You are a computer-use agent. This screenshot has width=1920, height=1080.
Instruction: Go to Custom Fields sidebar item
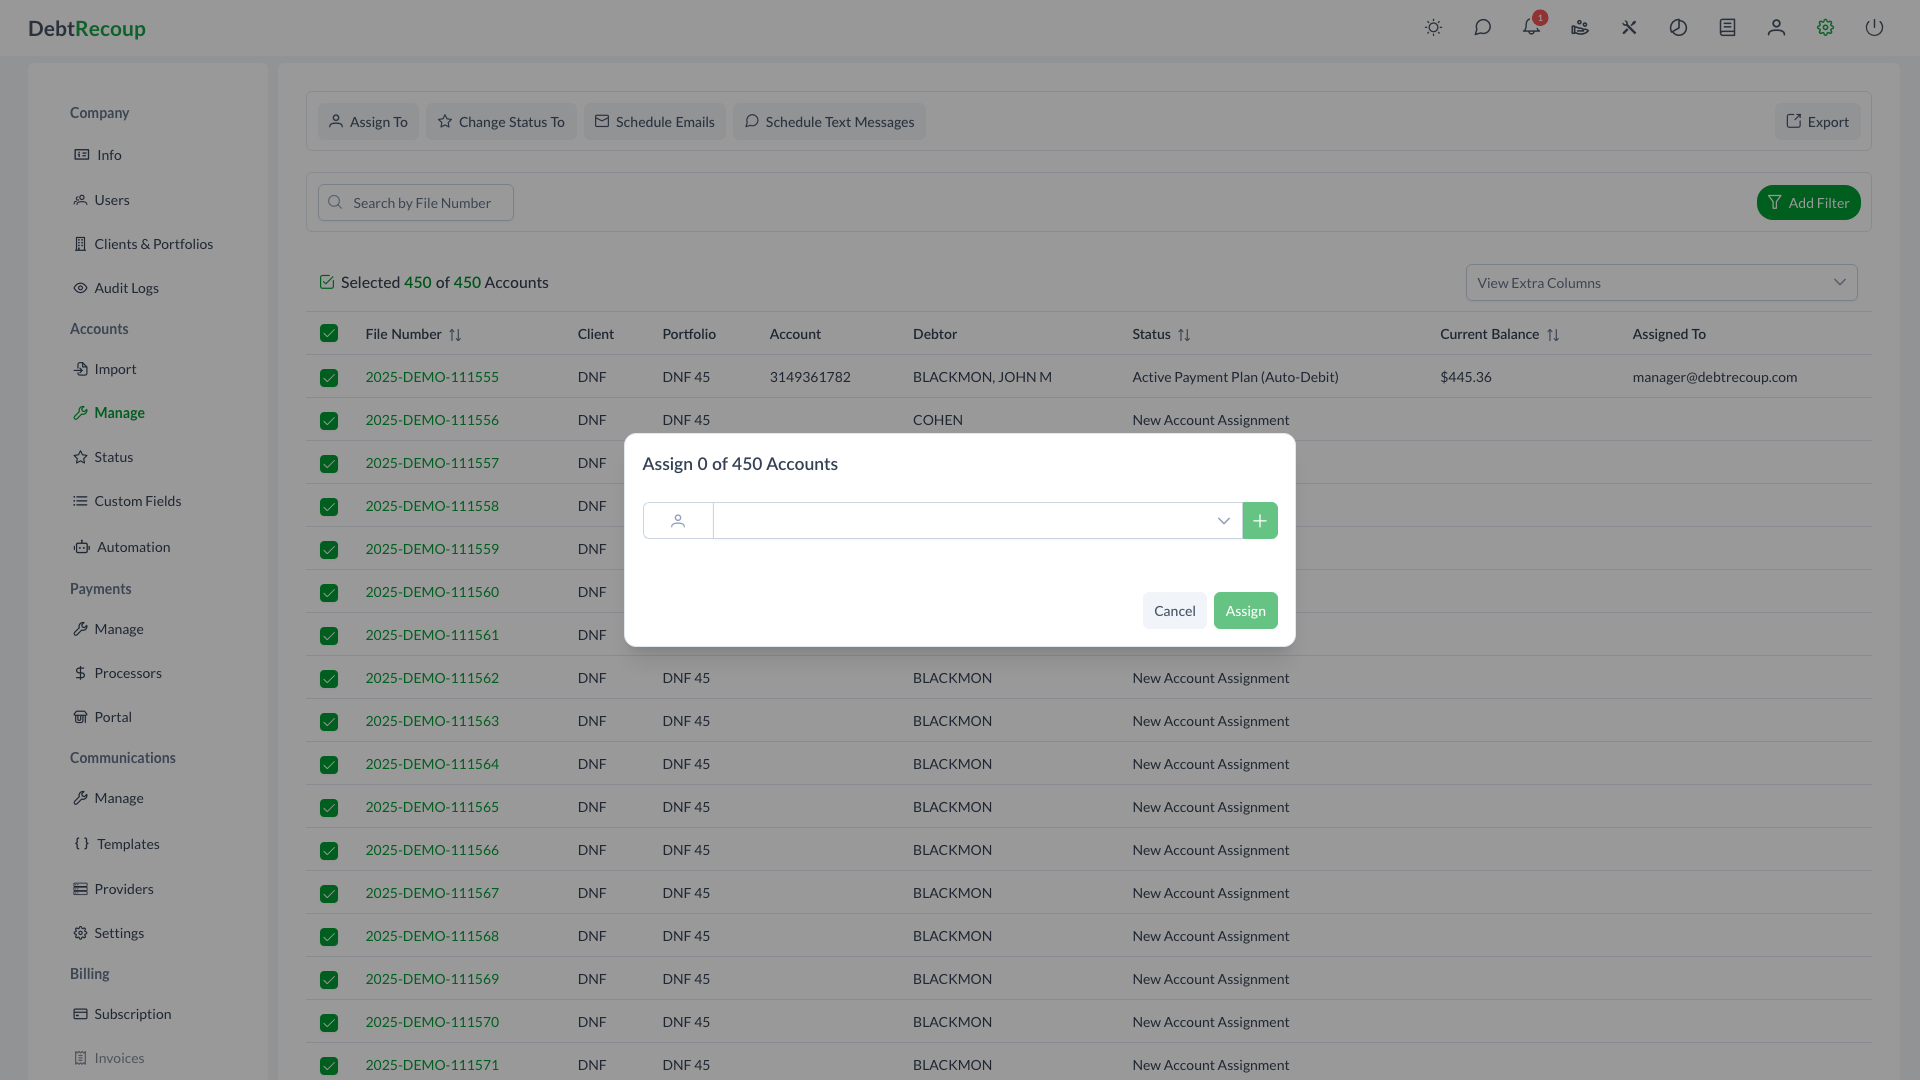137,501
